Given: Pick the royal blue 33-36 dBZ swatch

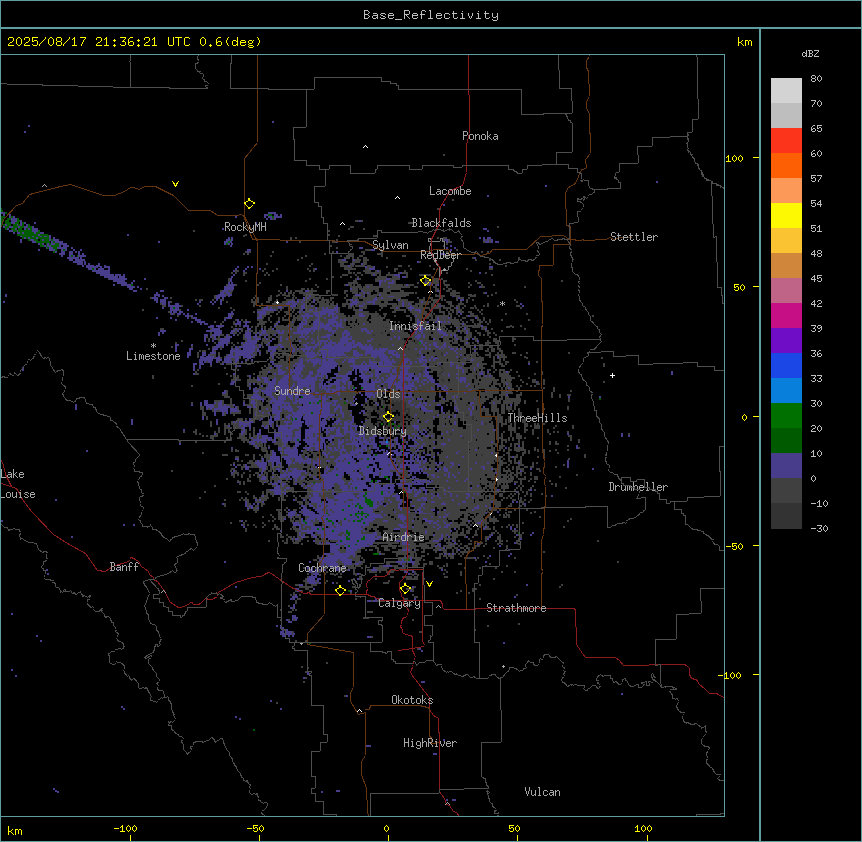Looking at the screenshot, I should pyautogui.click(x=786, y=365).
